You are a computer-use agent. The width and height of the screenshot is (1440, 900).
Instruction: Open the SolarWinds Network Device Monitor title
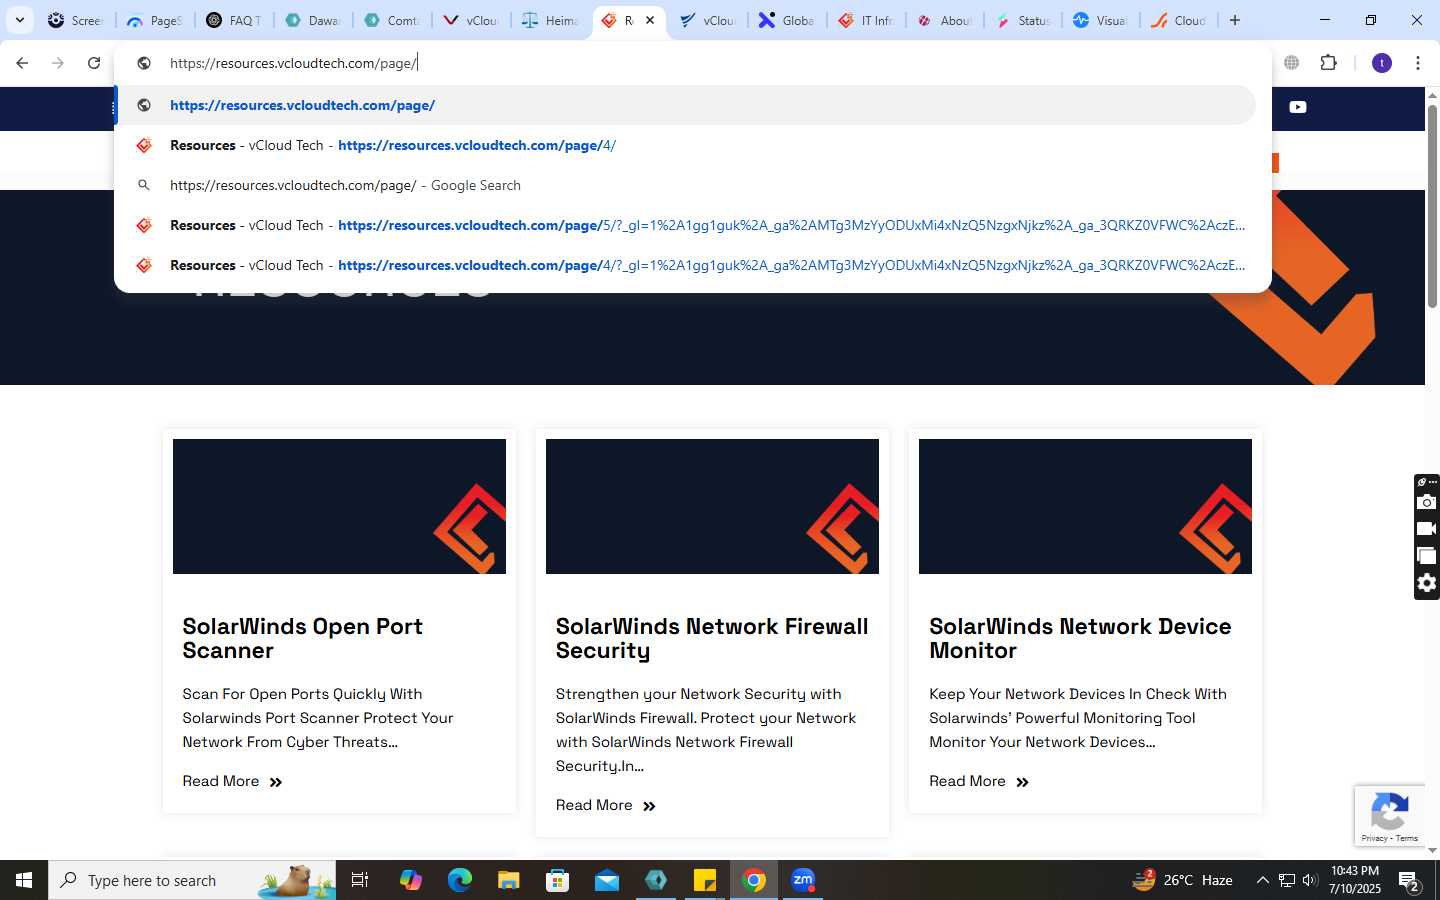tap(1080, 638)
